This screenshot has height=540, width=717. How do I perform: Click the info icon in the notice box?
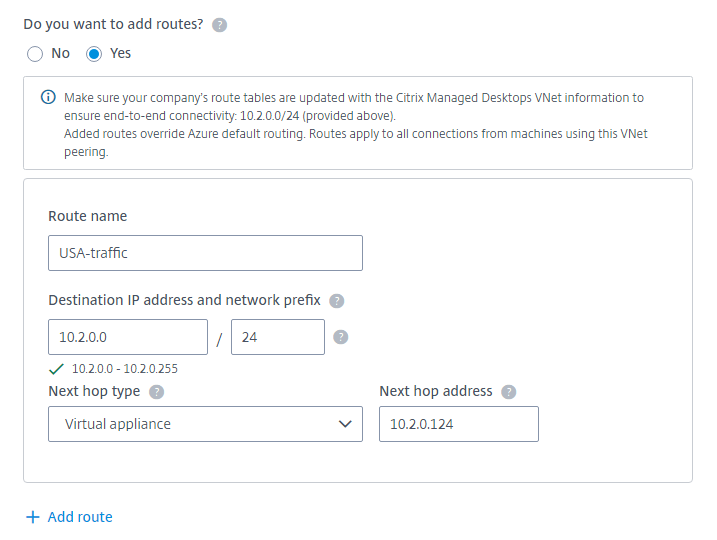[x=48, y=98]
